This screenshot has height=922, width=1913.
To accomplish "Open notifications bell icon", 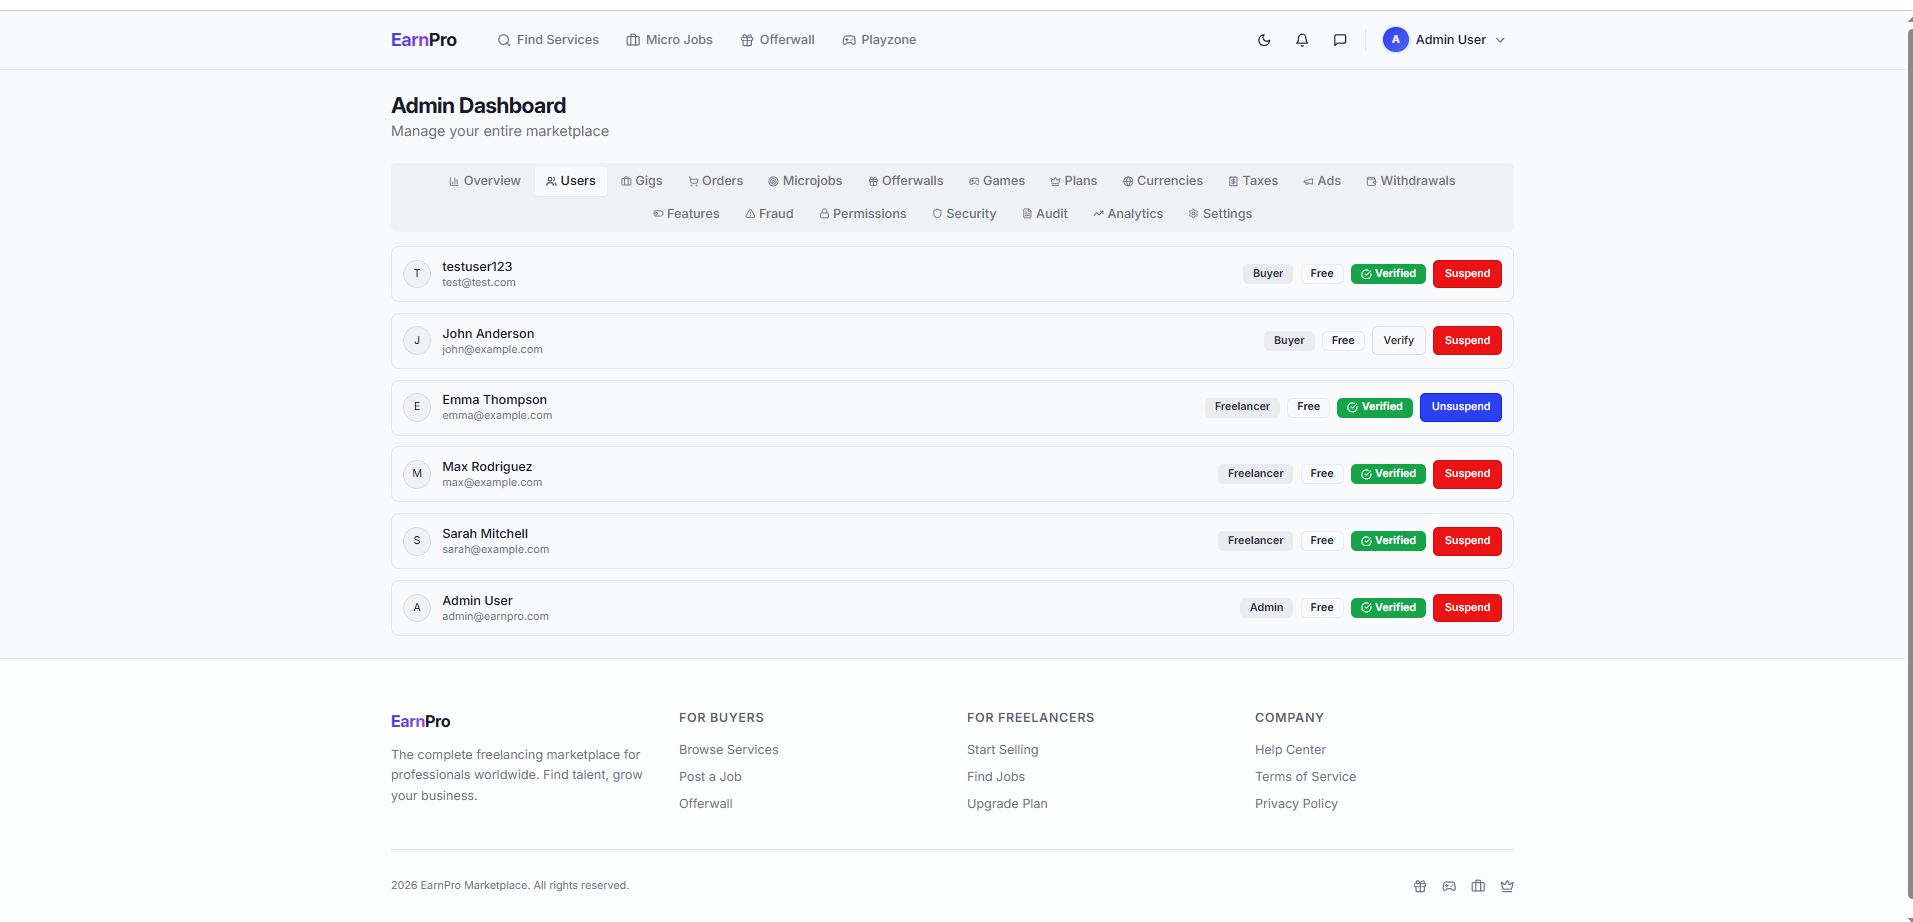I will point(1302,40).
